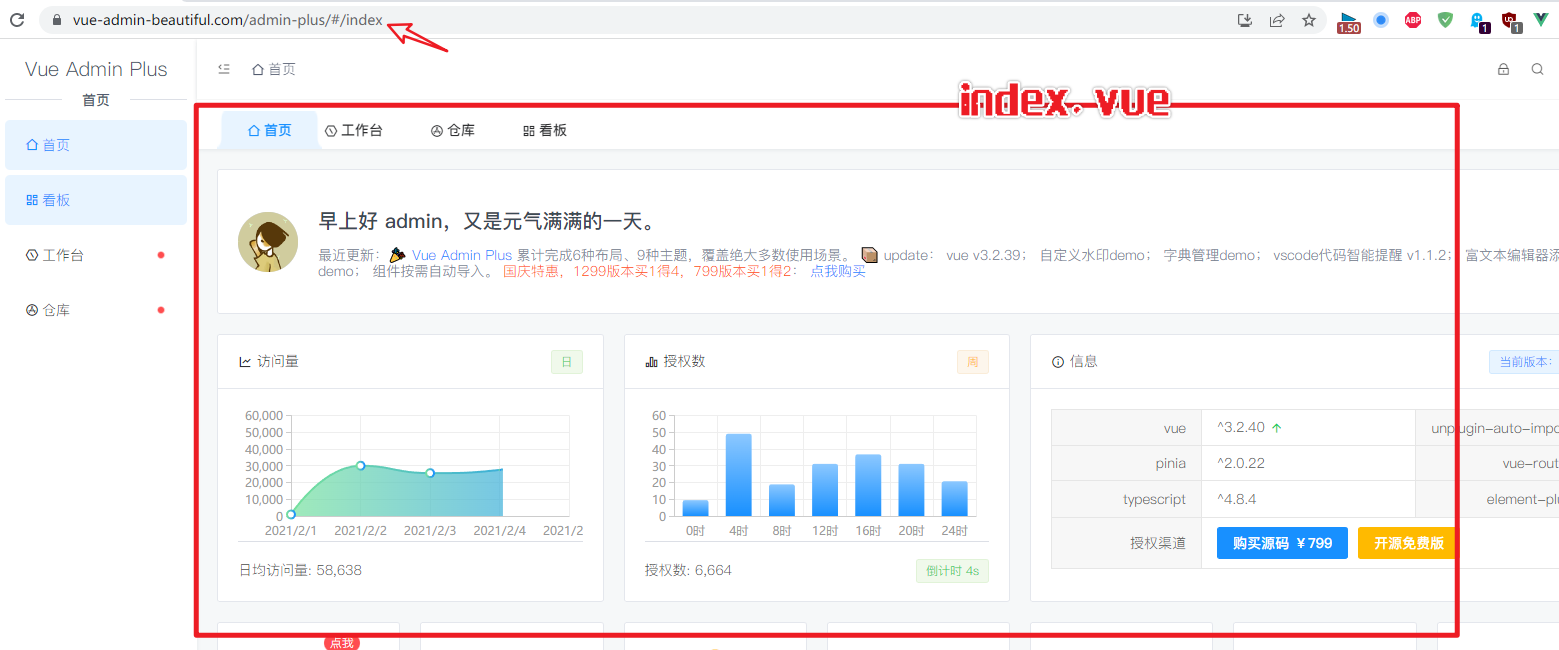The height and width of the screenshot is (650, 1559).
Task: Click the 开源免费版 button
Action: click(1409, 543)
